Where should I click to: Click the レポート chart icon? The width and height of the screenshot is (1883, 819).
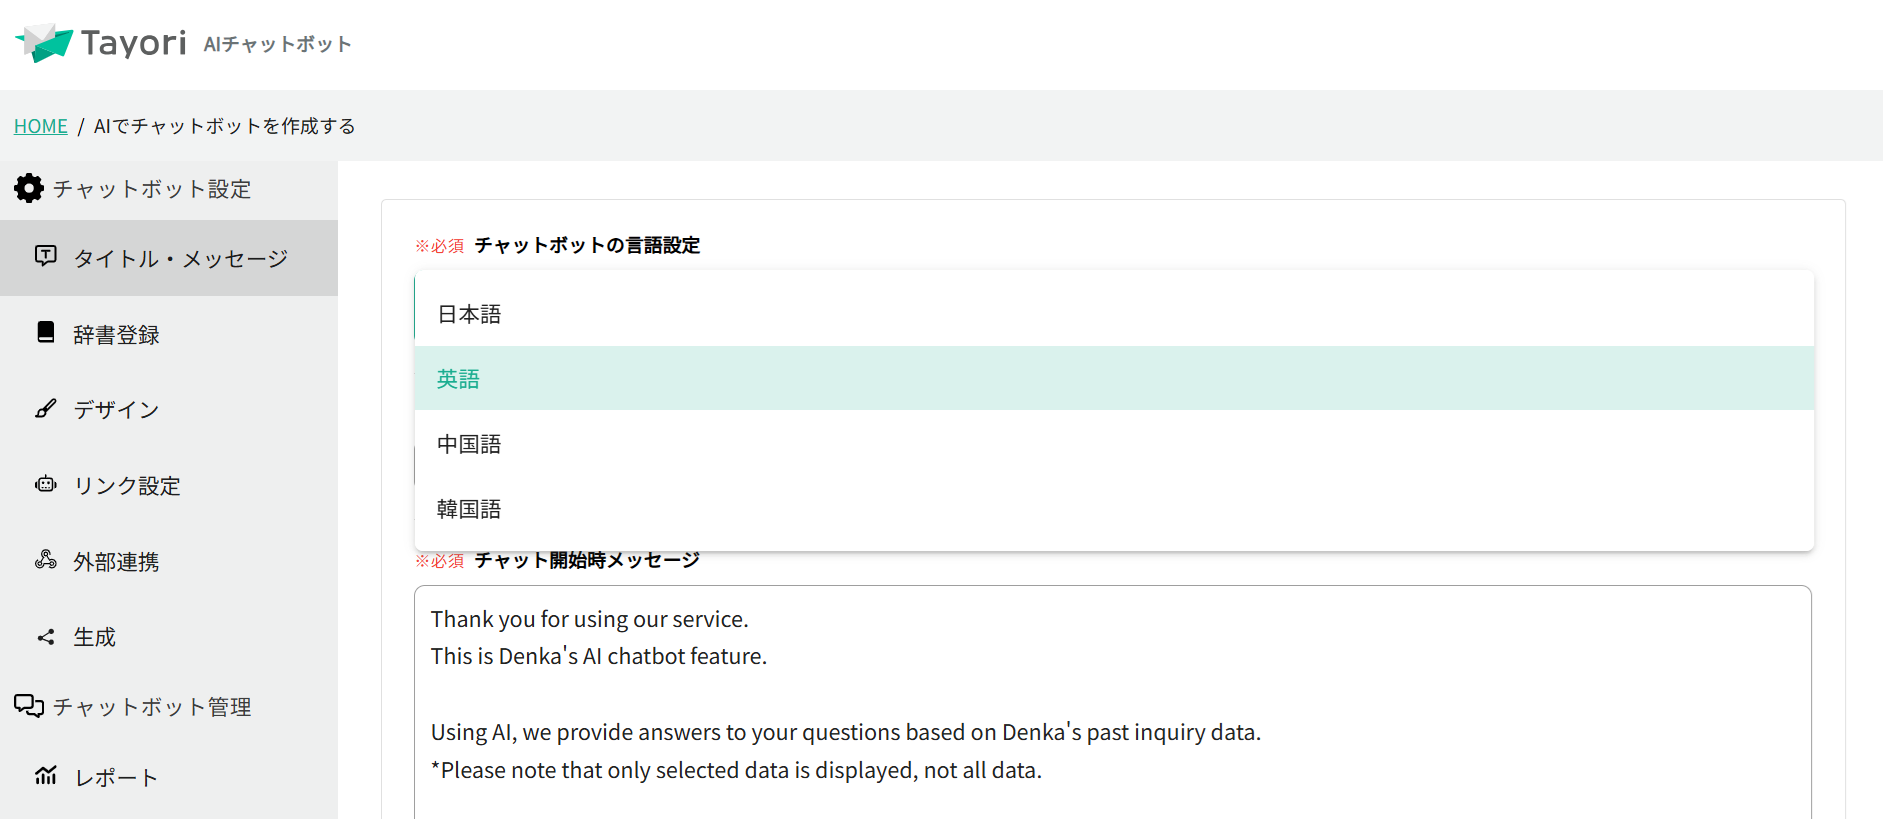tap(46, 776)
